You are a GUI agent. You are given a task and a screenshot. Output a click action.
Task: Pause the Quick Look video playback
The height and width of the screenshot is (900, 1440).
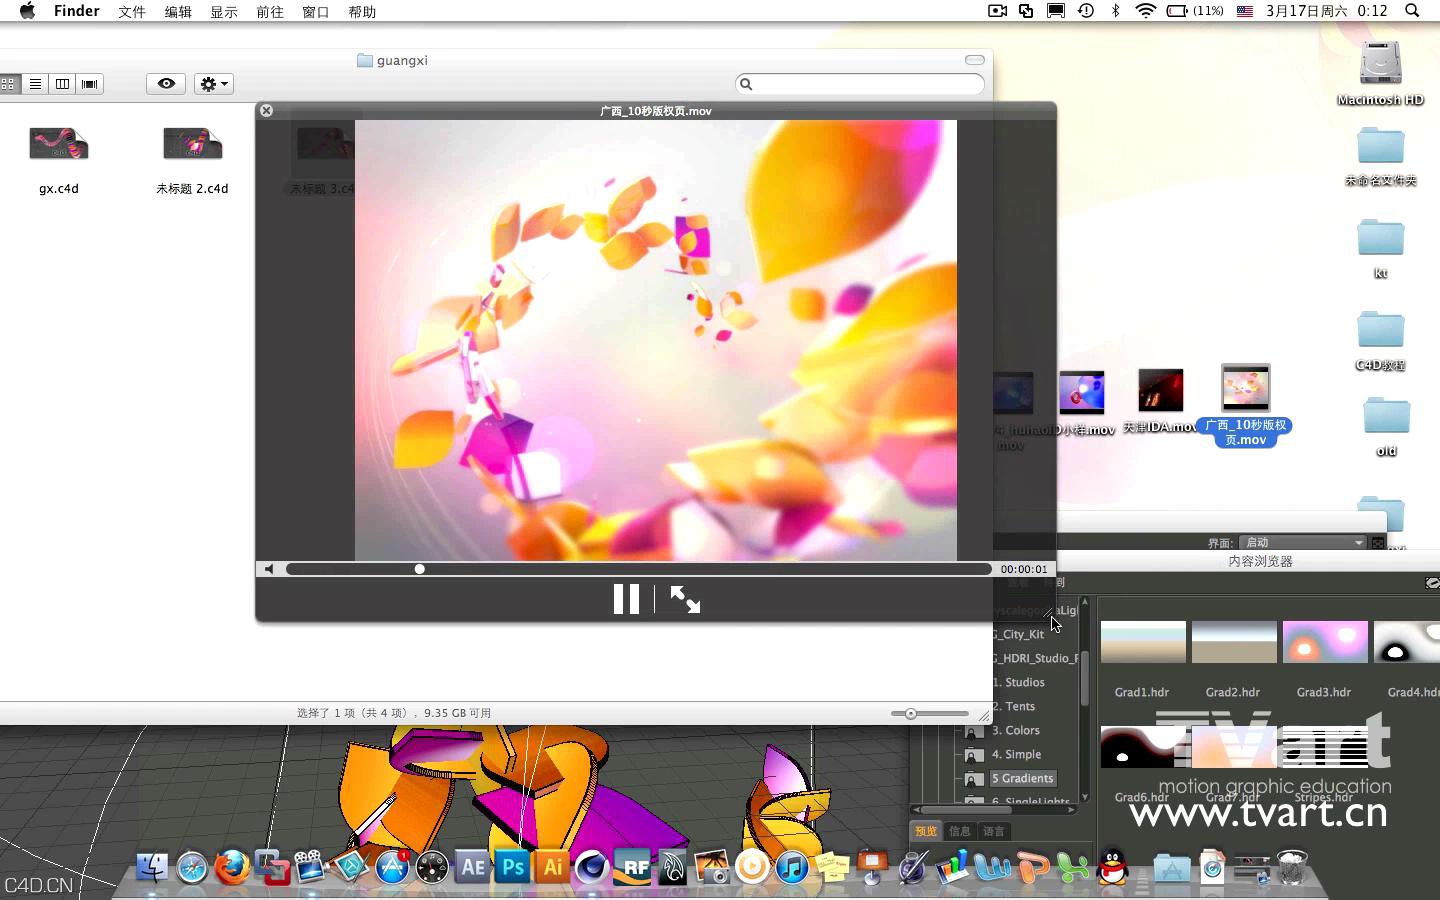(x=626, y=599)
